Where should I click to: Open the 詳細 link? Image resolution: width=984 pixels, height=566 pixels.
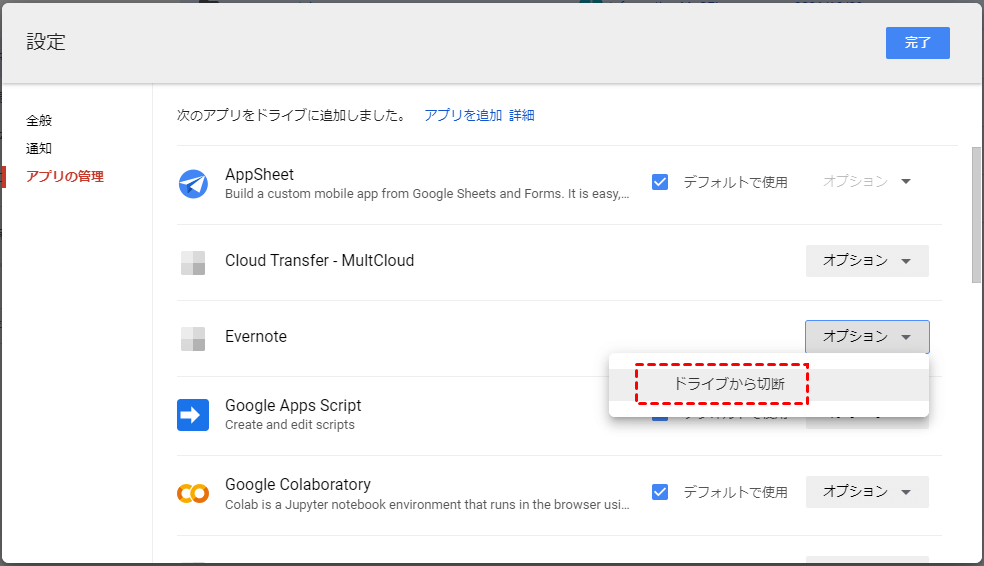tap(521, 115)
